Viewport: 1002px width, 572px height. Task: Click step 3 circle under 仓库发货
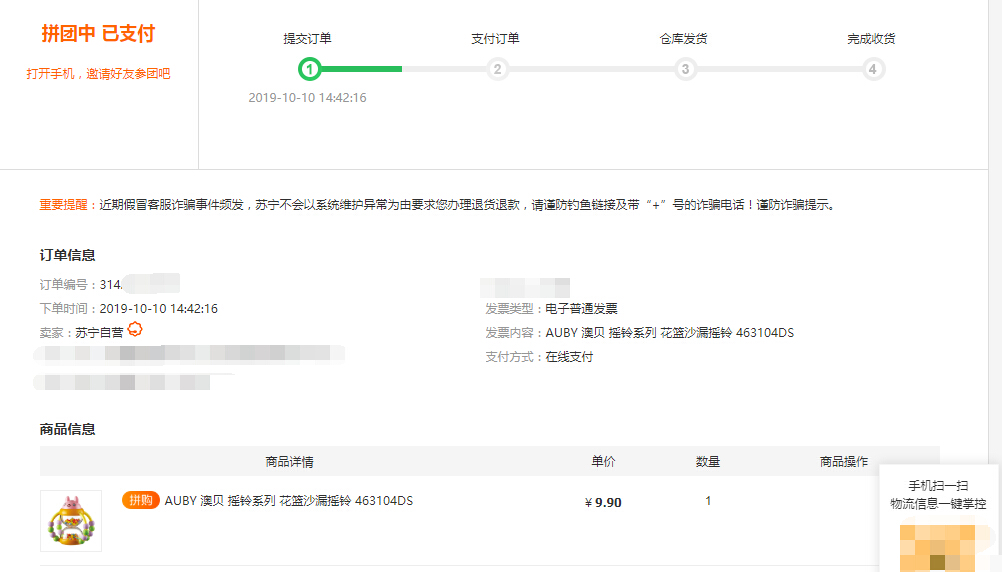pos(685,69)
